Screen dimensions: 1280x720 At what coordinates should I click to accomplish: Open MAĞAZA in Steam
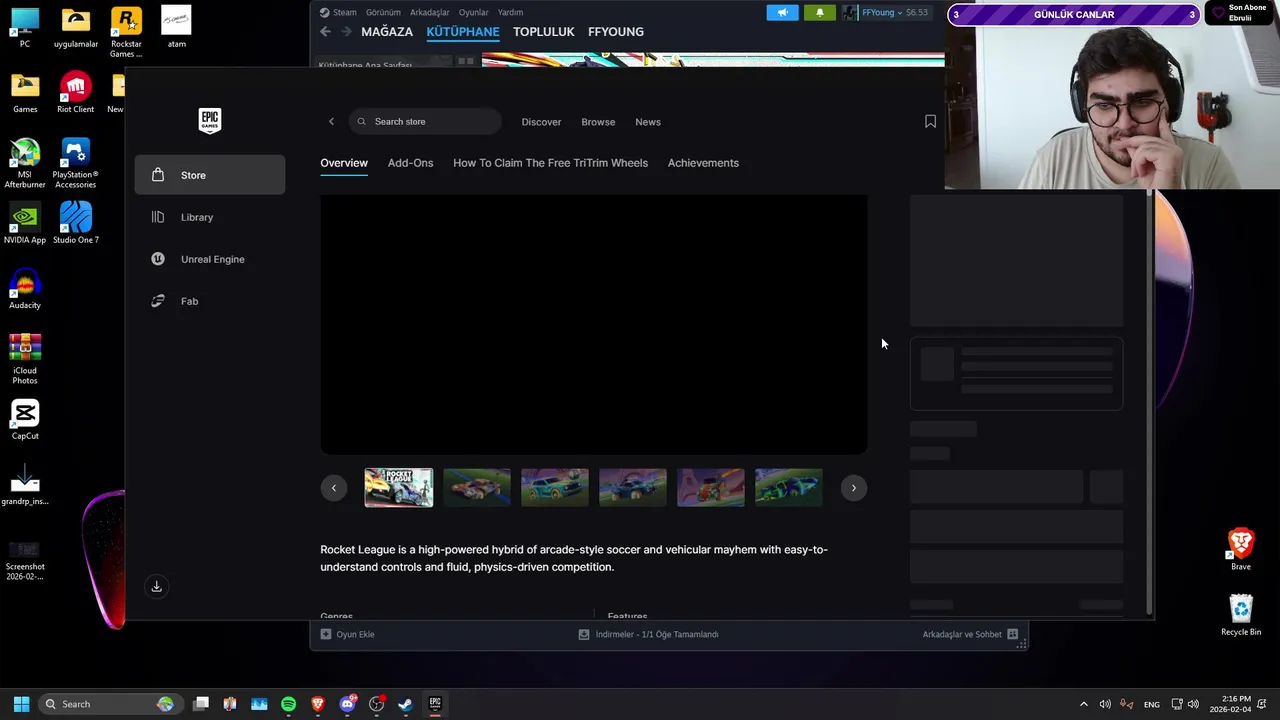point(387,32)
